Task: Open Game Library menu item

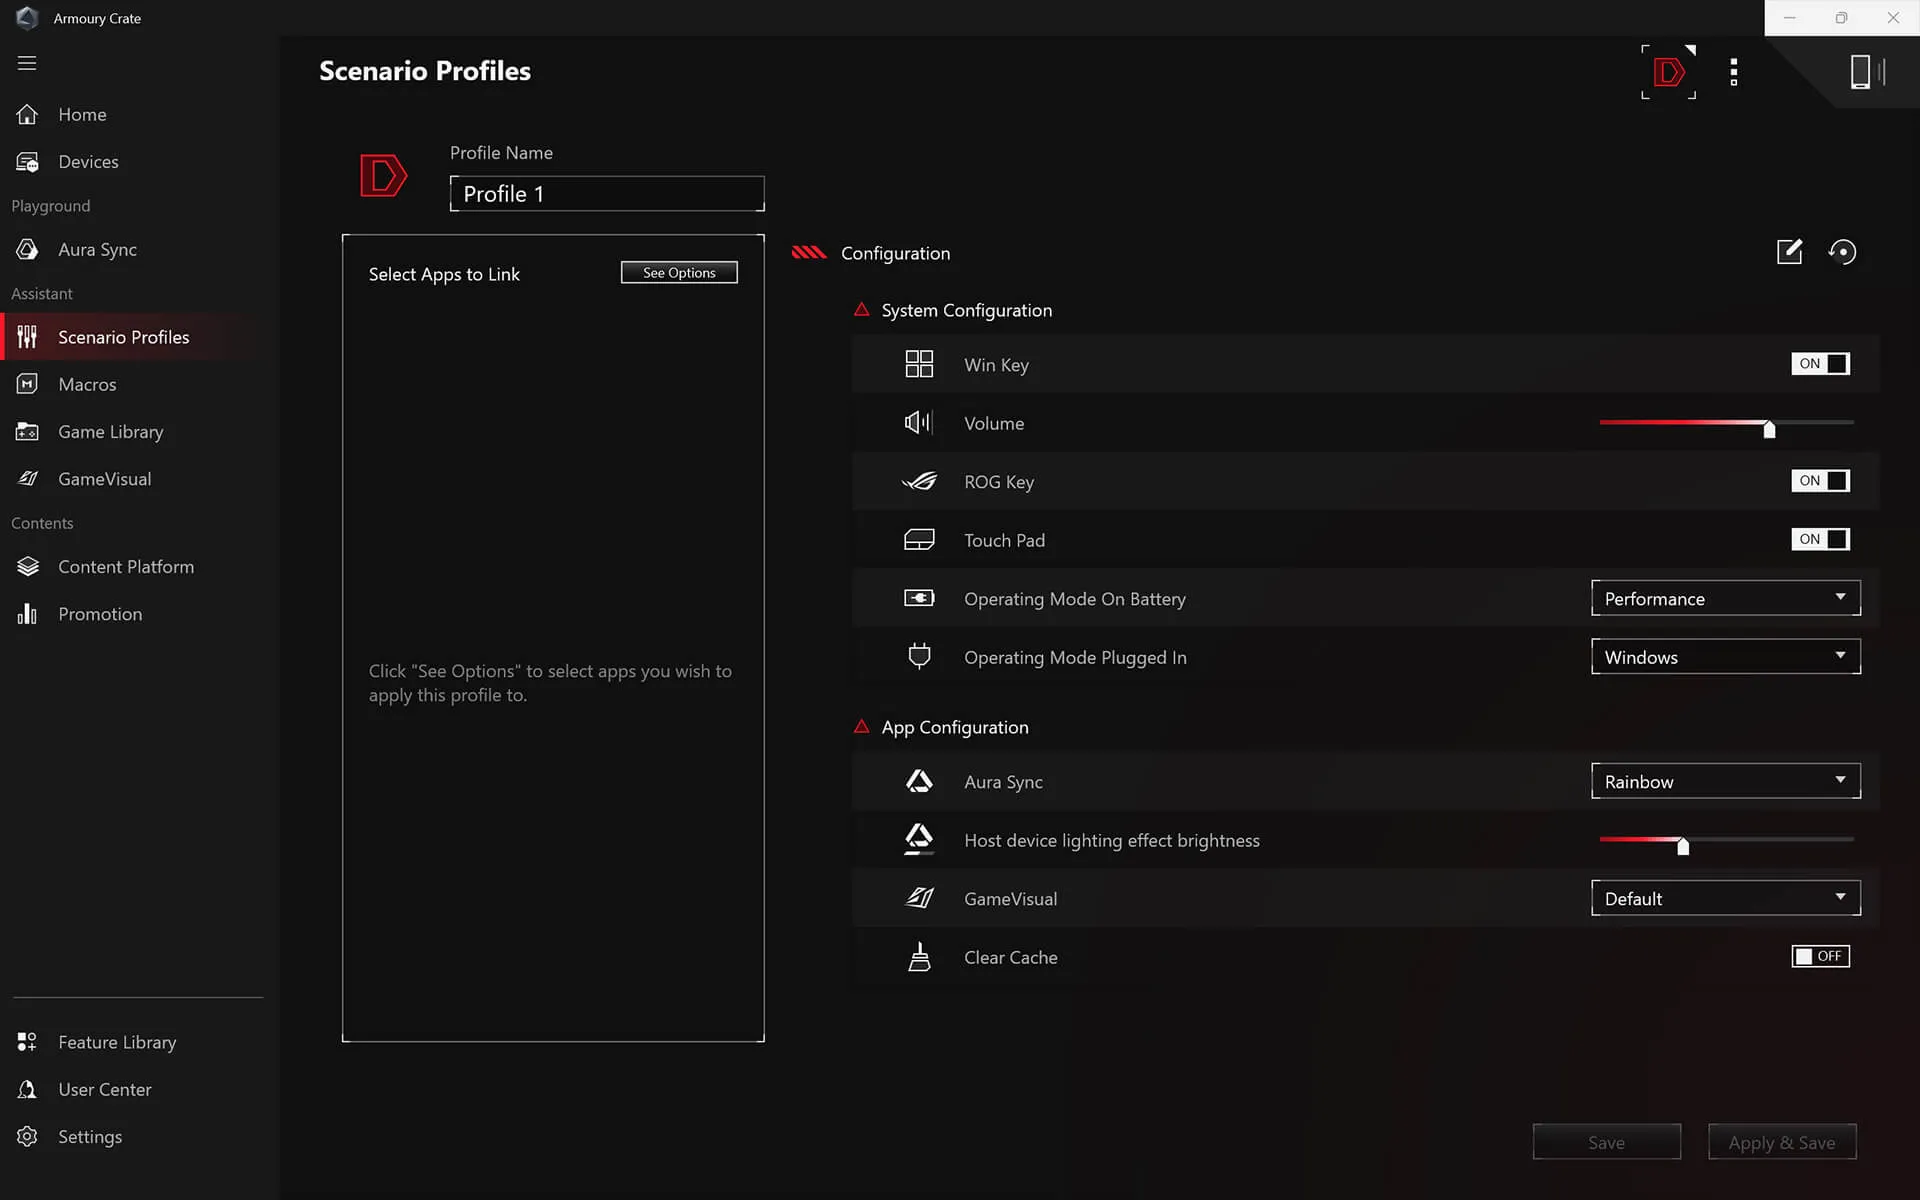Action: click(x=110, y=432)
